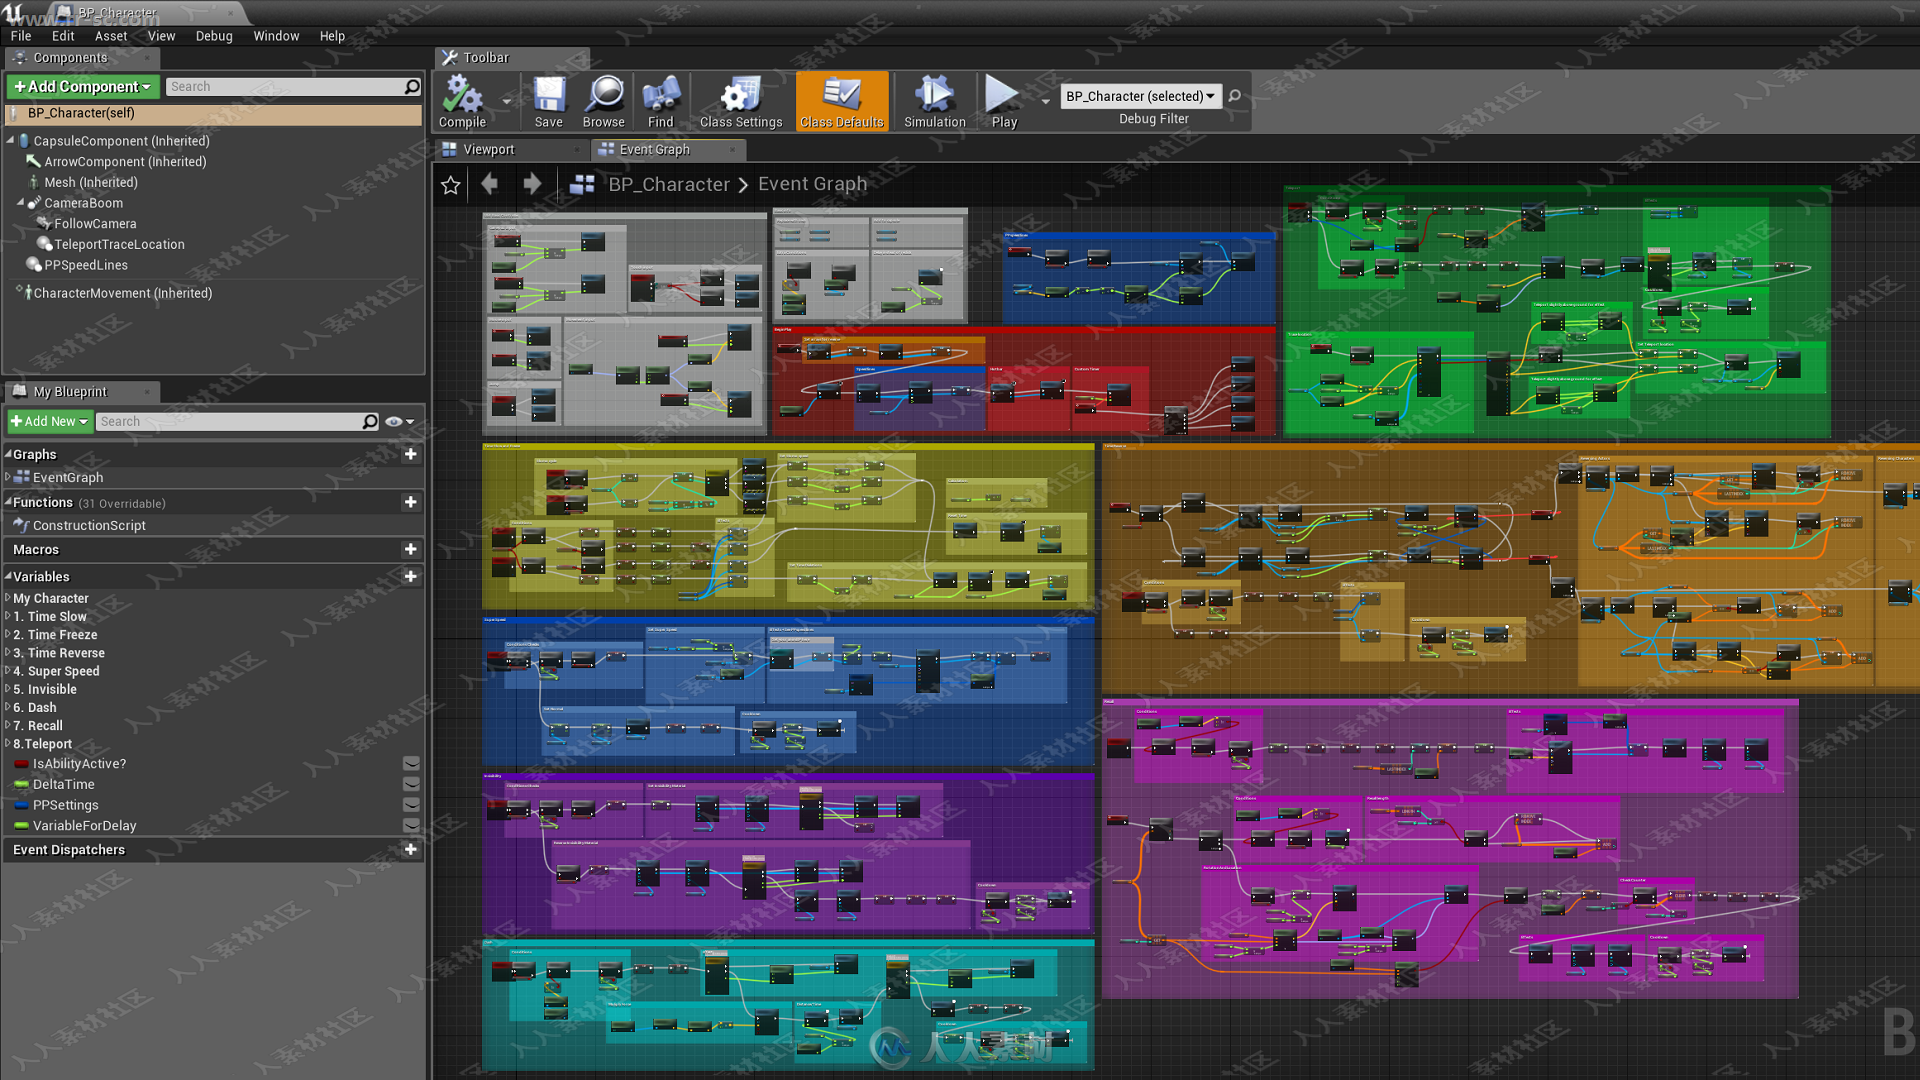Toggle visibility of PPSettings variable

point(410,804)
